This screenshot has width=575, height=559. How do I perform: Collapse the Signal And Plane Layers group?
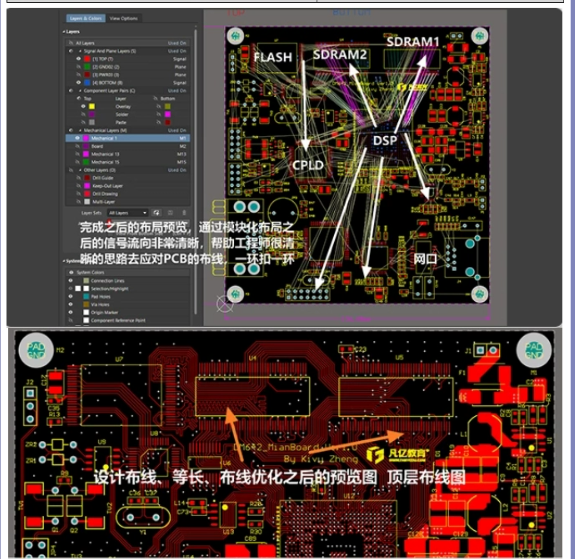click(x=80, y=51)
